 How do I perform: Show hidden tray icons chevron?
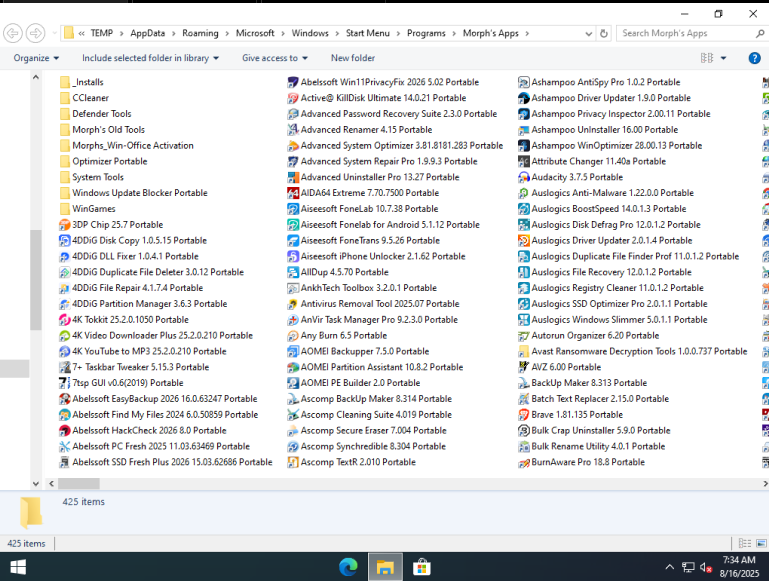(x=669, y=567)
